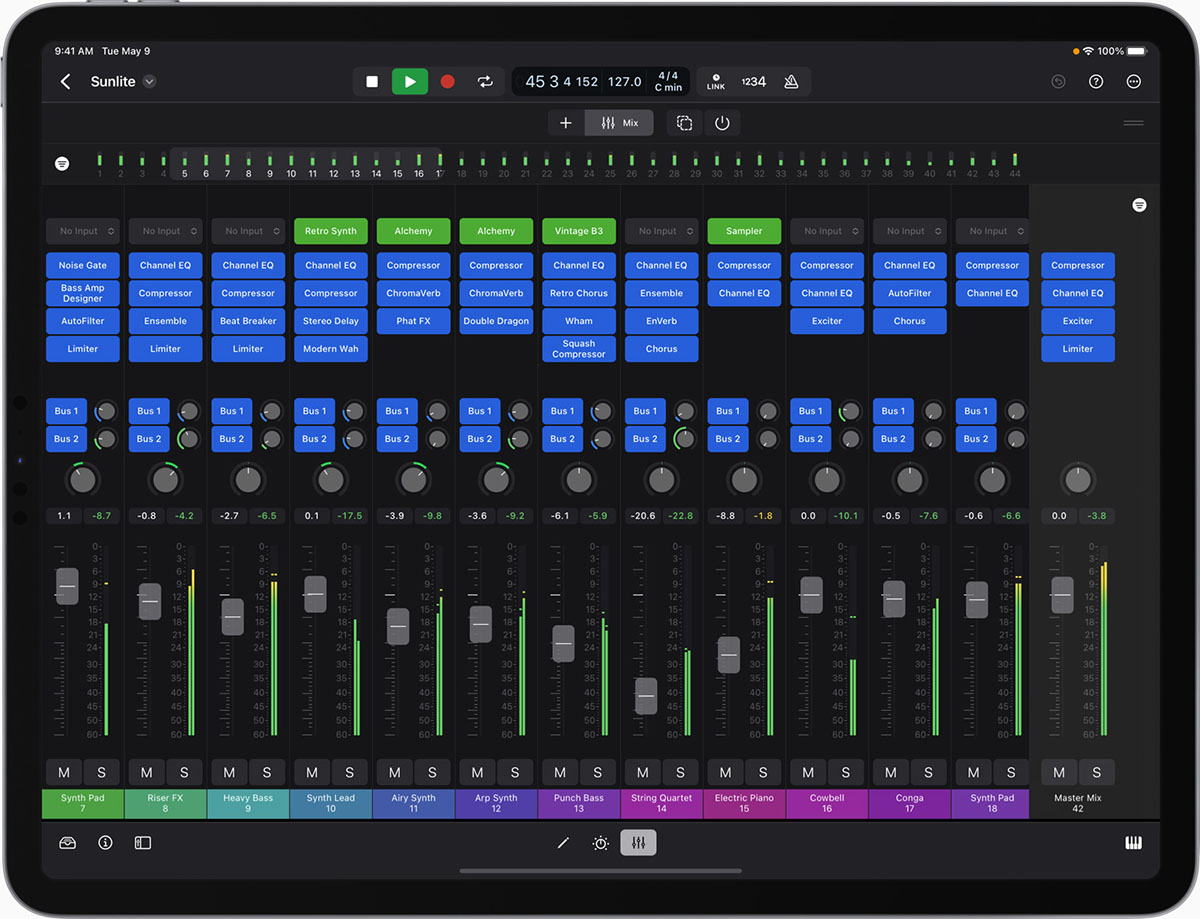The width and height of the screenshot is (1200, 919).
Task: Open the browser tray icon
Action: [x=68, y=843]
